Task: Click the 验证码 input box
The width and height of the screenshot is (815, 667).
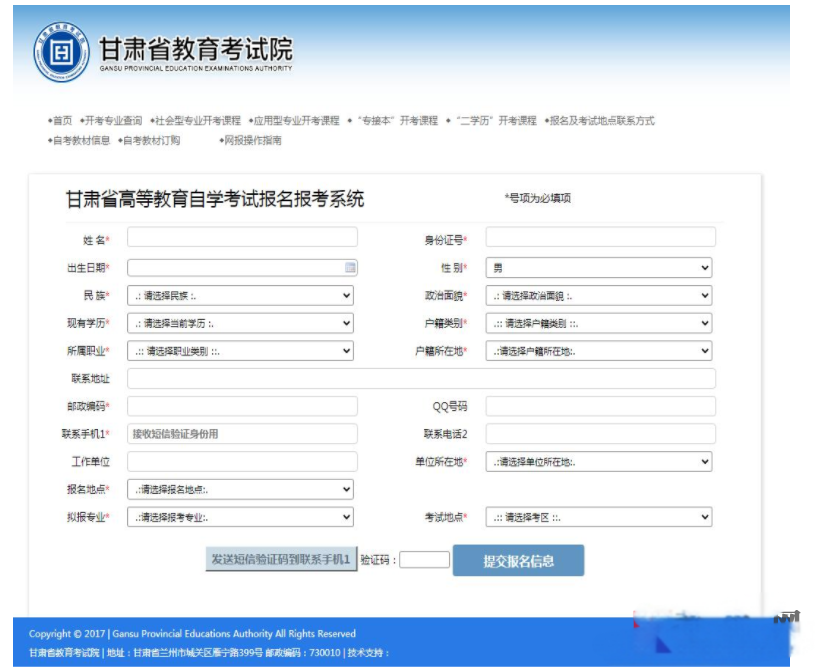Action: point(425,560)
